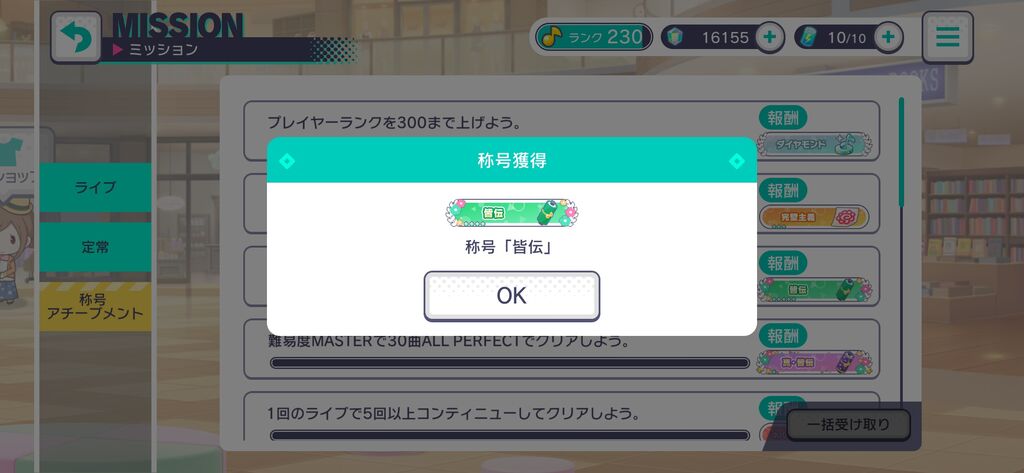Viewport: 1024px width, 473px height.
Task: Select the 称号 アチーブメント tab
Action: [x=95, y=307]
